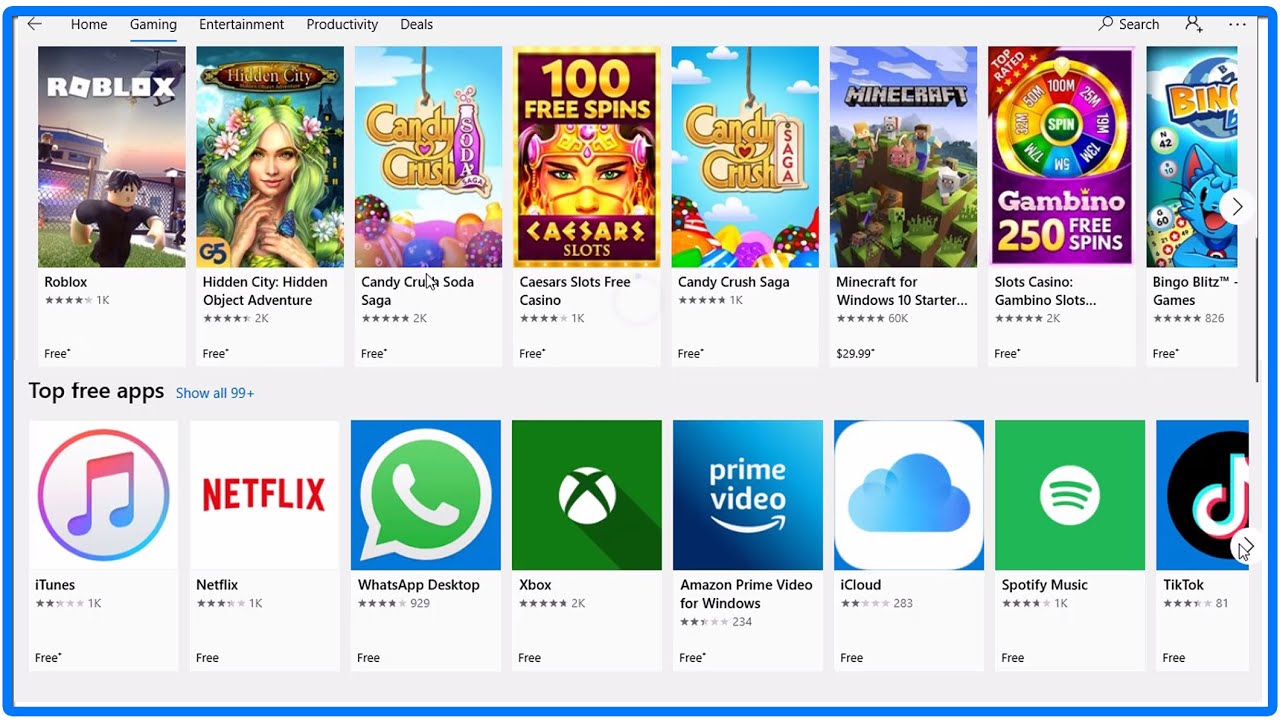Click the Show all 99+ link
Screen dimensions: 1280x720
215,393
